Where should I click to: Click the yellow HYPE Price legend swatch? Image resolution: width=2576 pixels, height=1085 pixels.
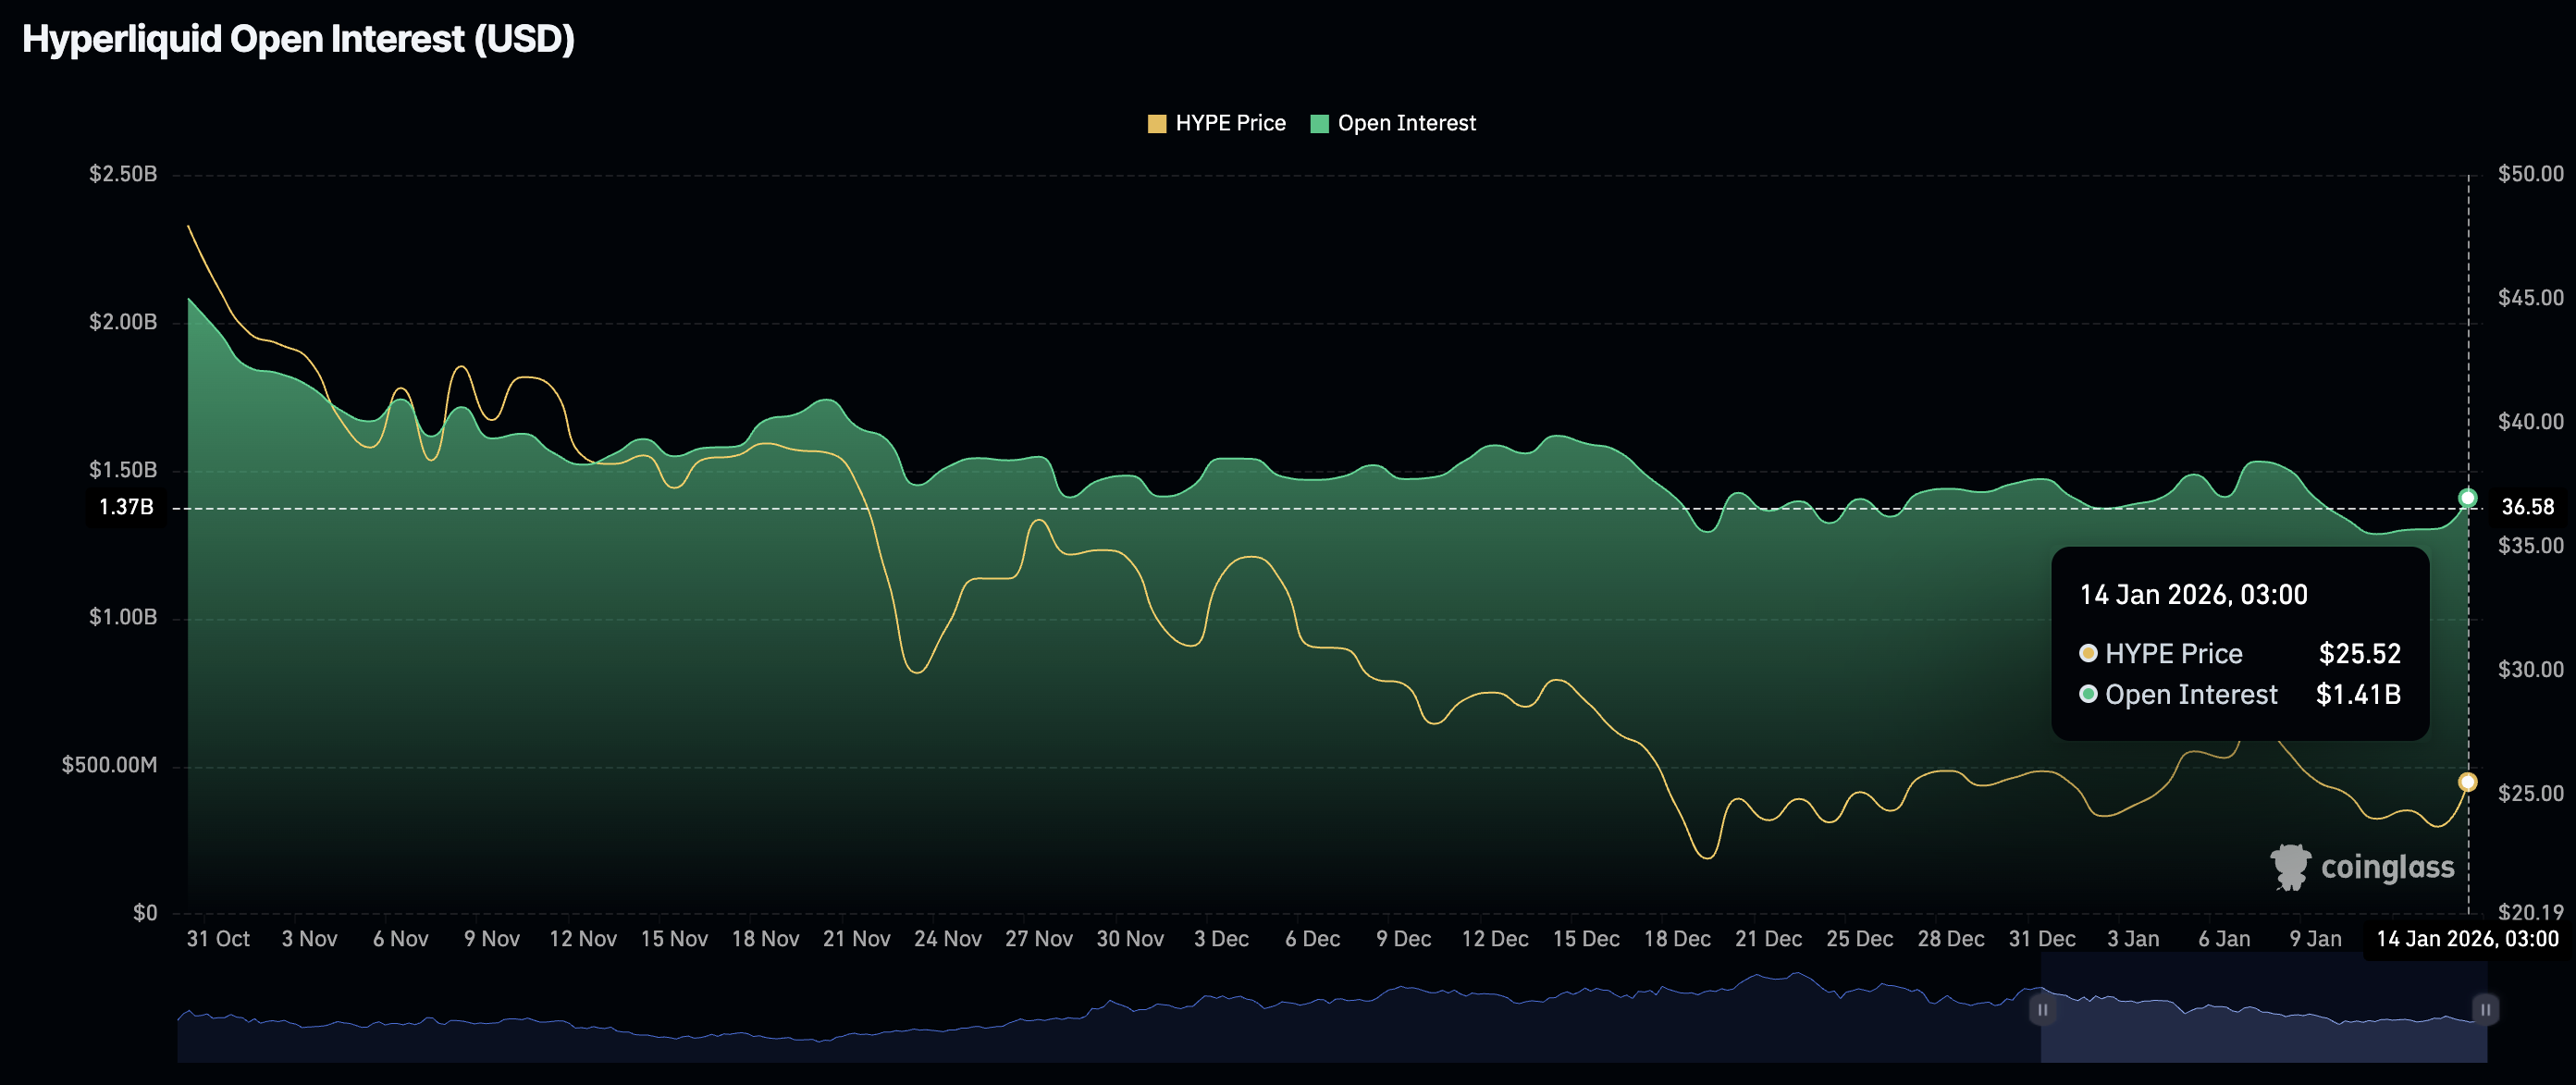[1159, 123]
